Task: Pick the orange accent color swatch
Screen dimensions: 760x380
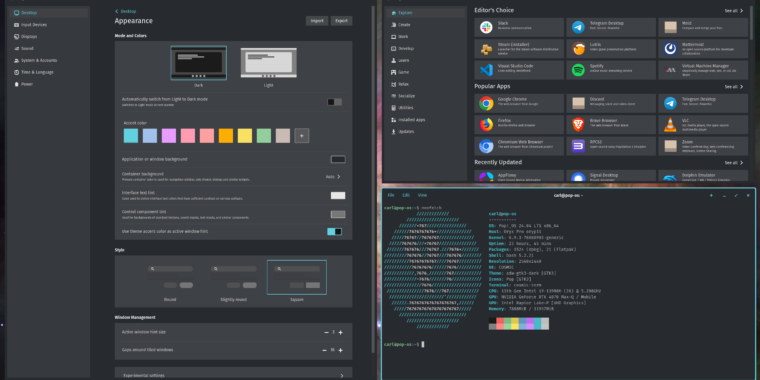Action: tap(226, 136)
